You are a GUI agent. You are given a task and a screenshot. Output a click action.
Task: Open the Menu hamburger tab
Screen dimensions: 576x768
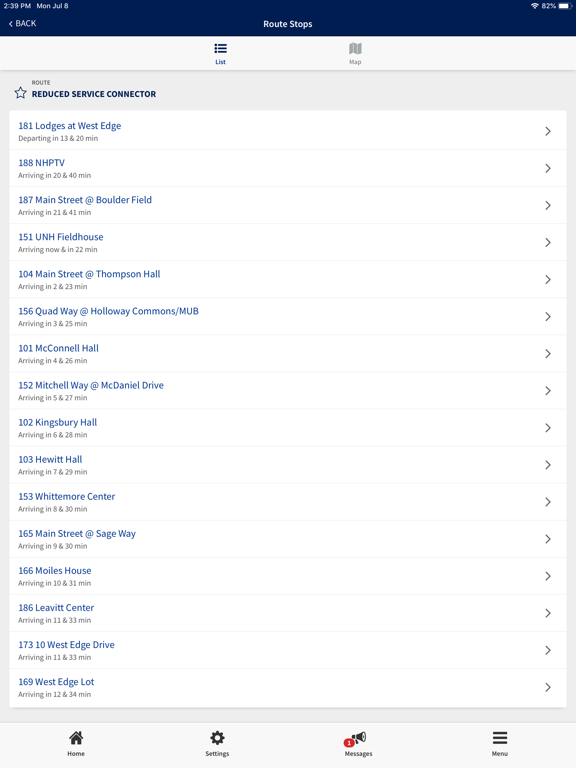point(500,744)
